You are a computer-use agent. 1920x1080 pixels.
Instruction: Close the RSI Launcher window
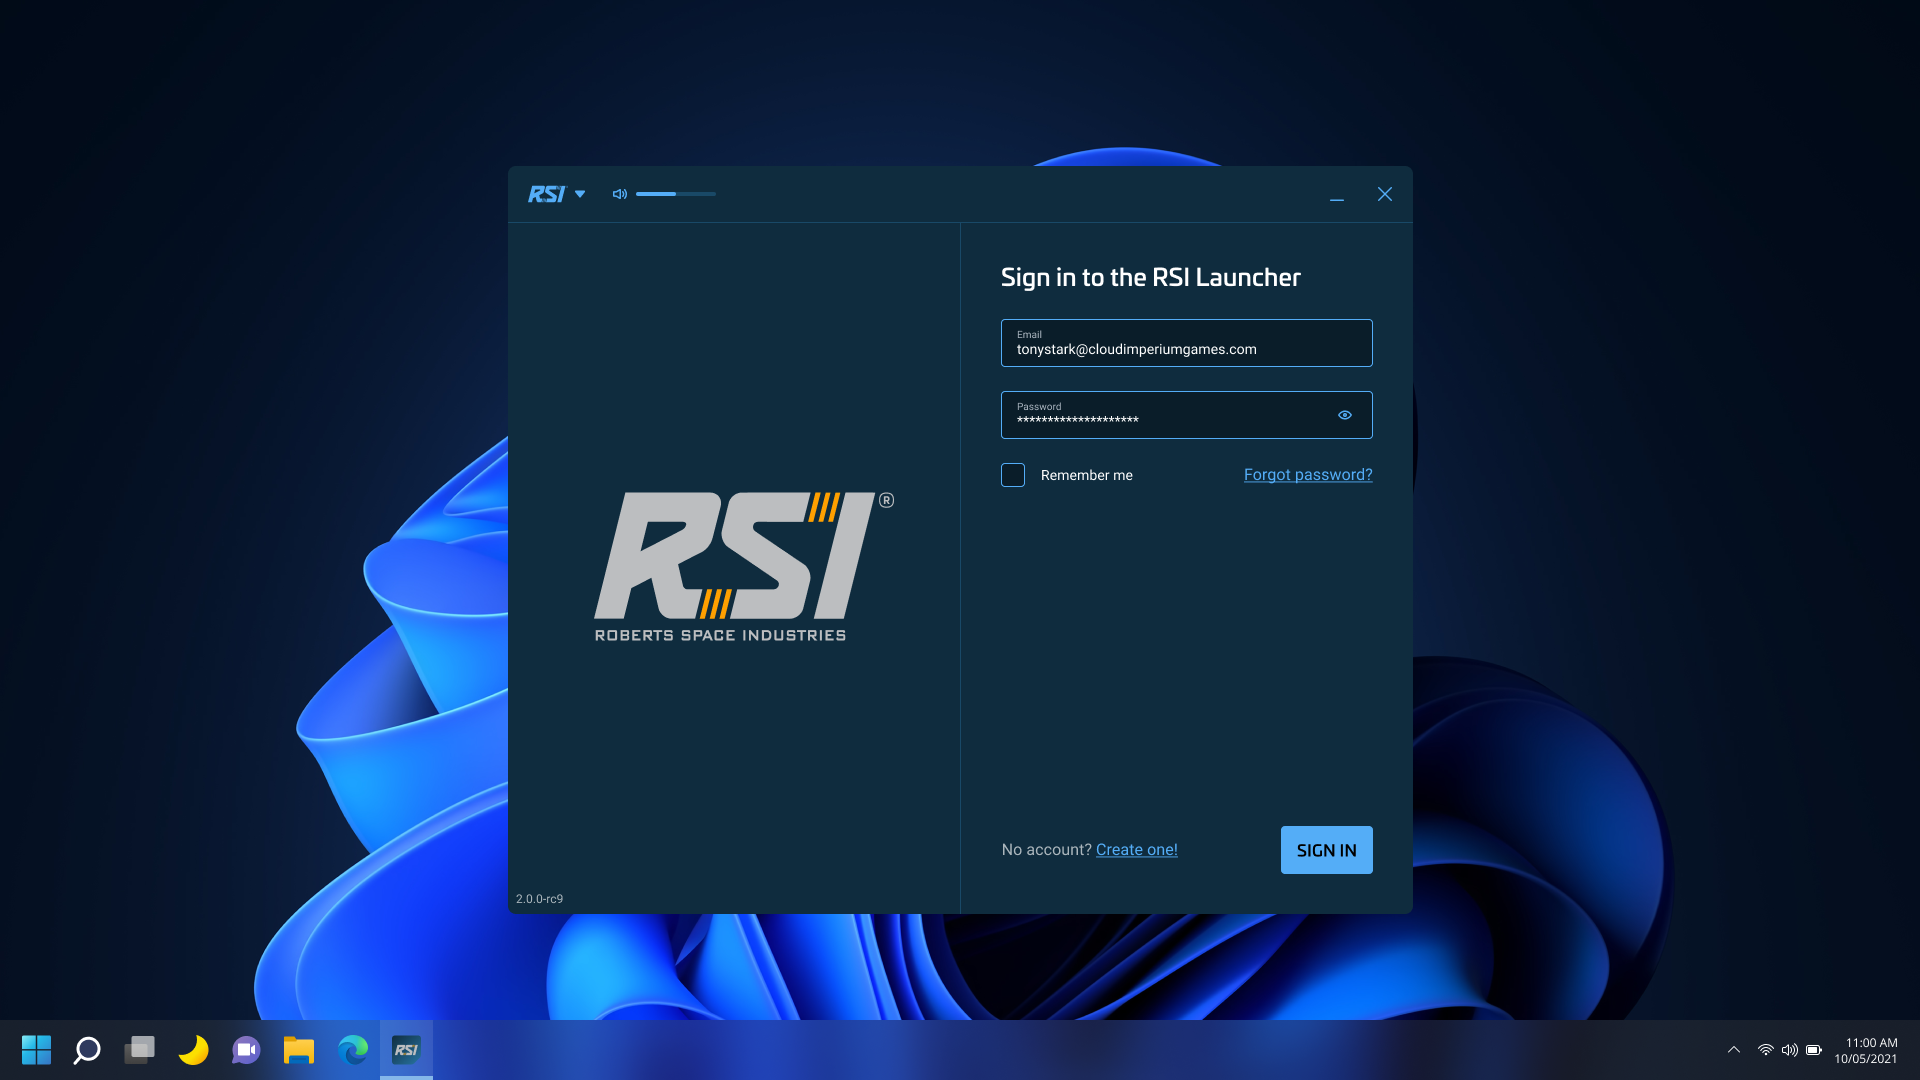[x=1385, y=194]
